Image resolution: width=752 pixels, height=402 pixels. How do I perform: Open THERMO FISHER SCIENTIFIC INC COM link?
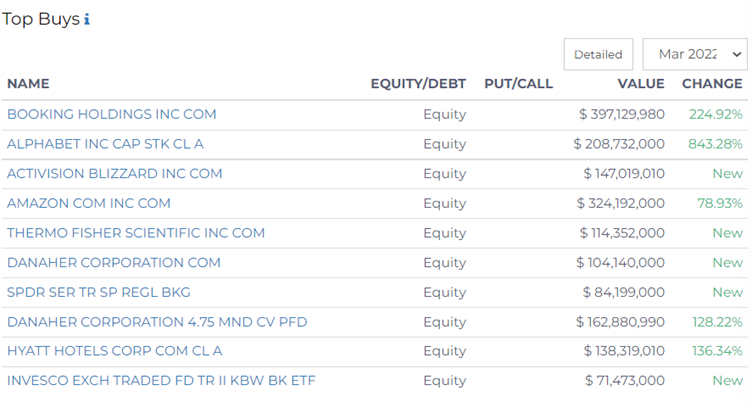pos(136,233)
